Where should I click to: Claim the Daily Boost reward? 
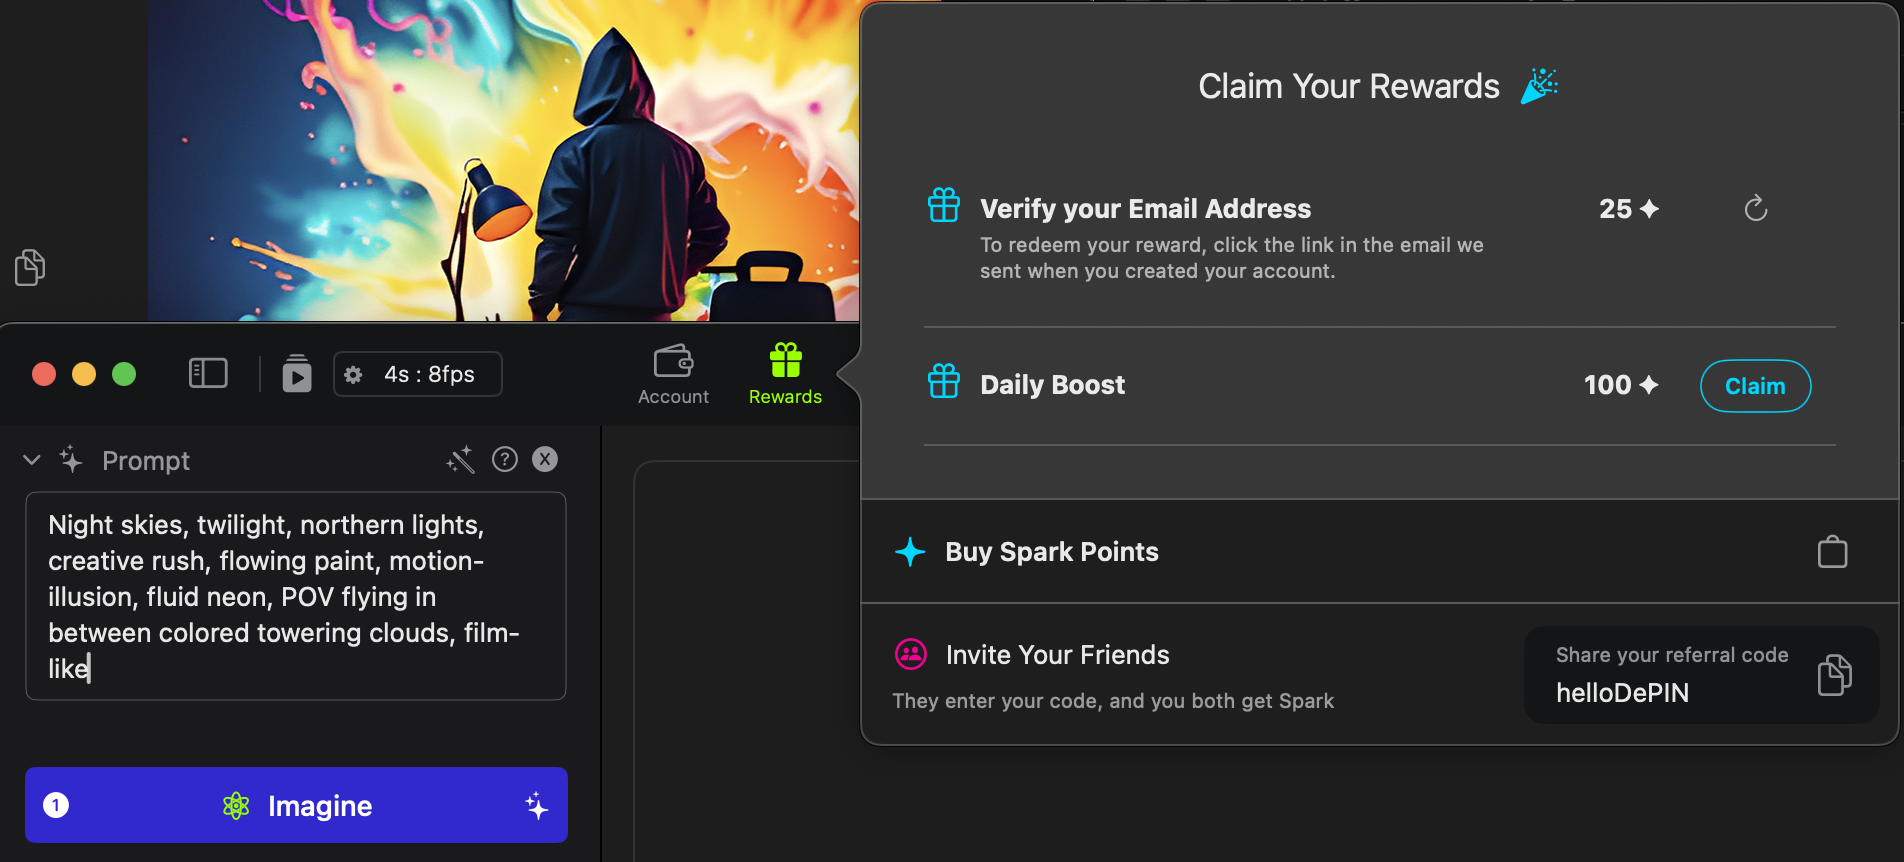(1755, 386)
